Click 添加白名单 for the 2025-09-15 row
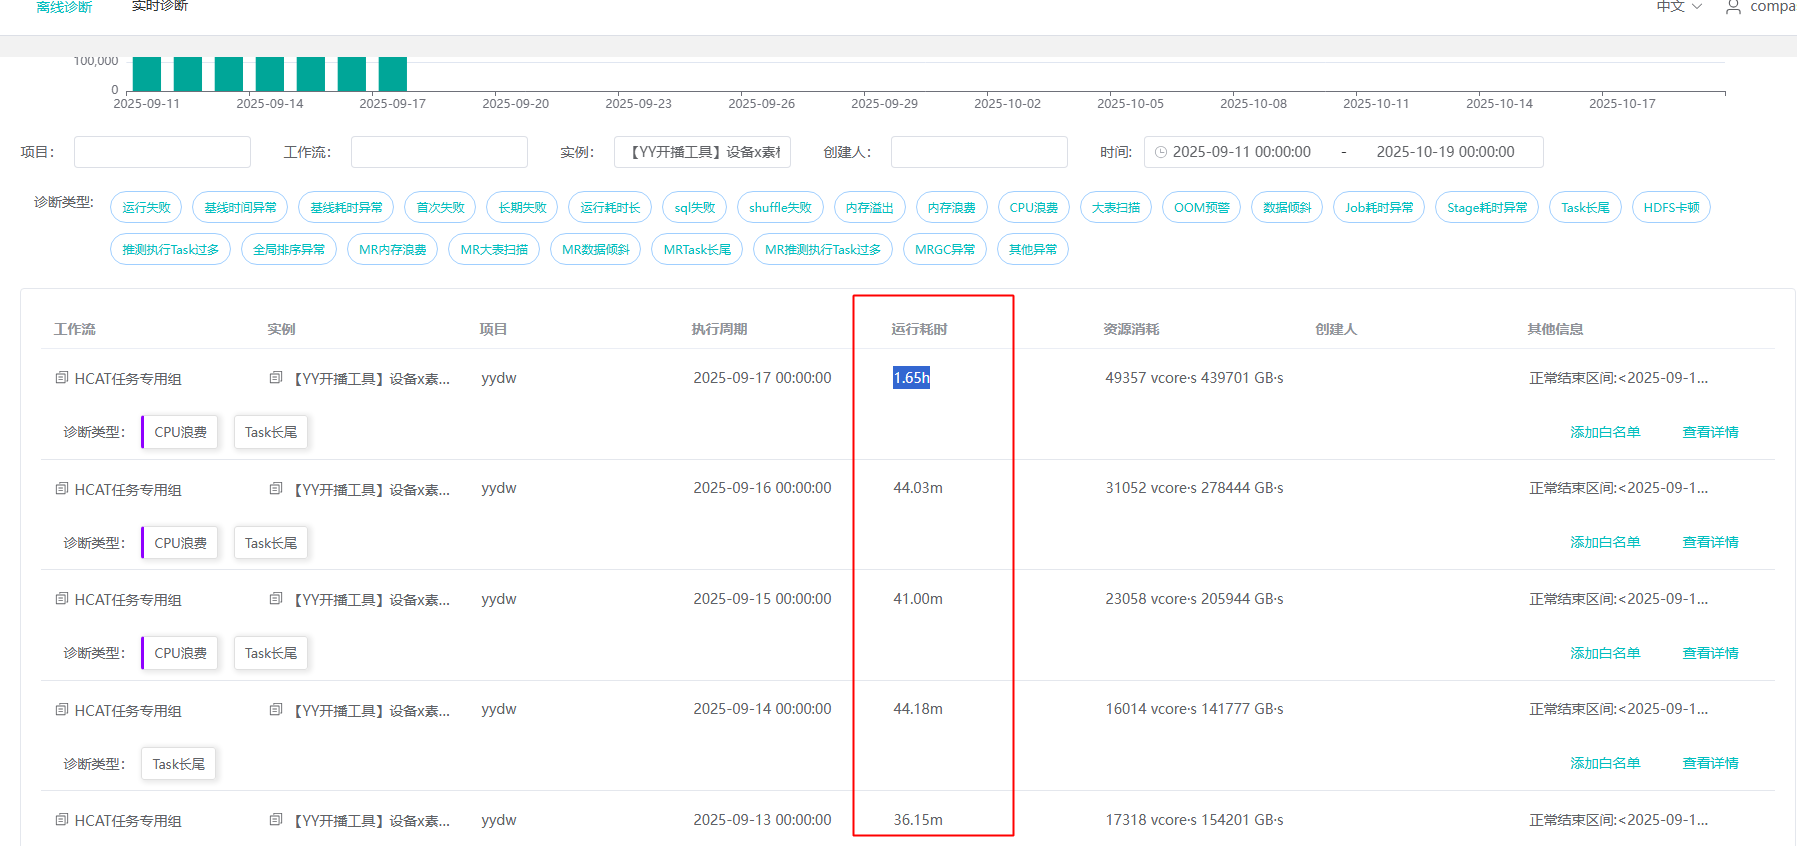The image size is (1797, 846). 1605,653
